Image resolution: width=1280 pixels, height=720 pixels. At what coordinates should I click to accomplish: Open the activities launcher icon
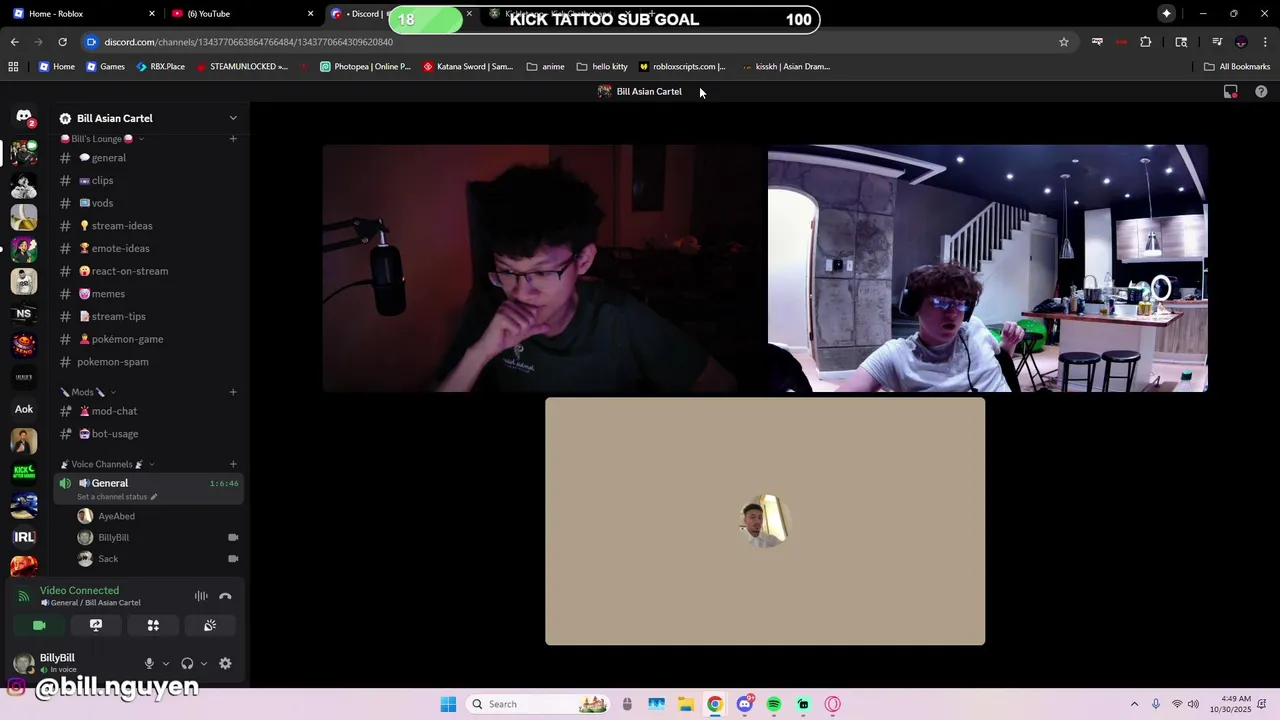click(153, 625)
